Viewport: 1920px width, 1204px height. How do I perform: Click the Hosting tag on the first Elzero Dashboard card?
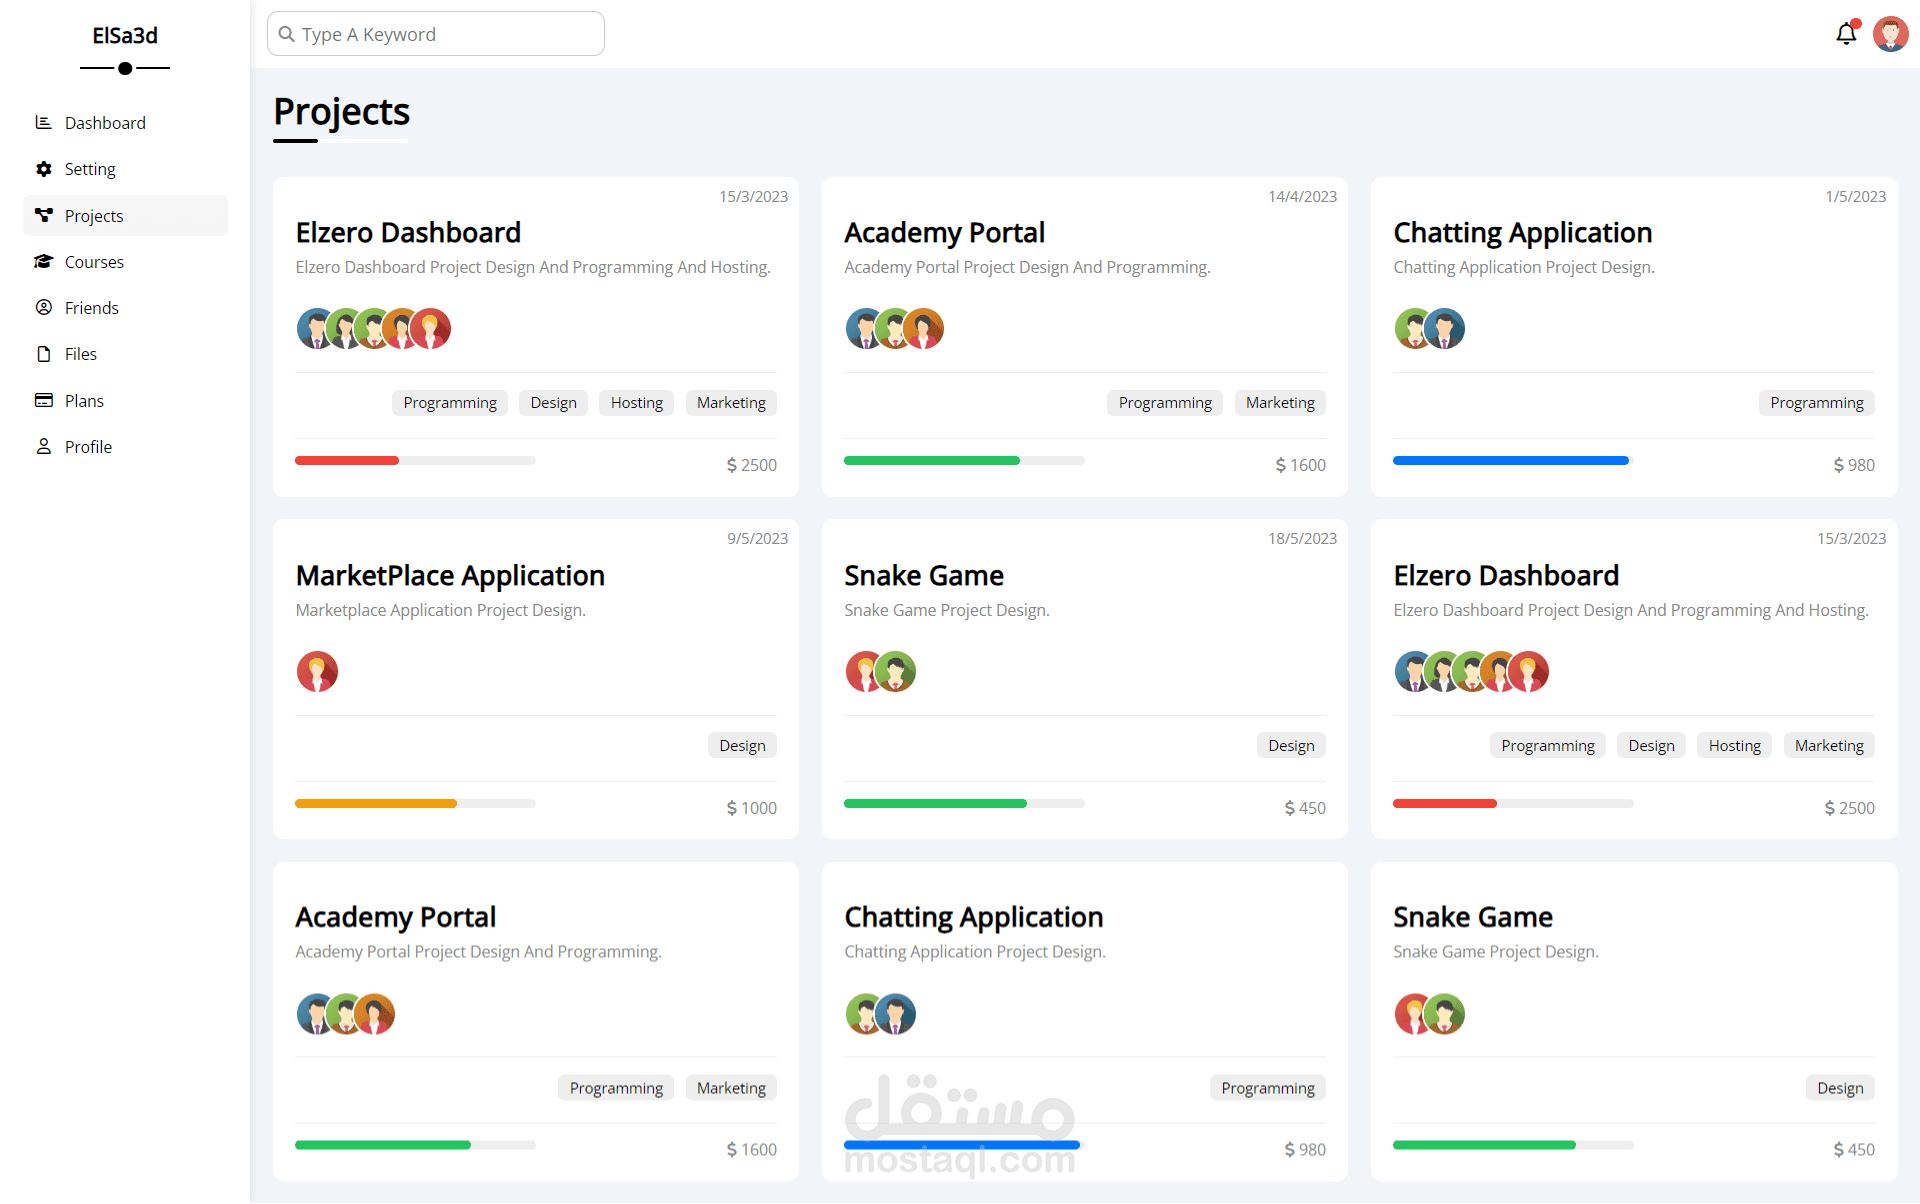point(636,403)
